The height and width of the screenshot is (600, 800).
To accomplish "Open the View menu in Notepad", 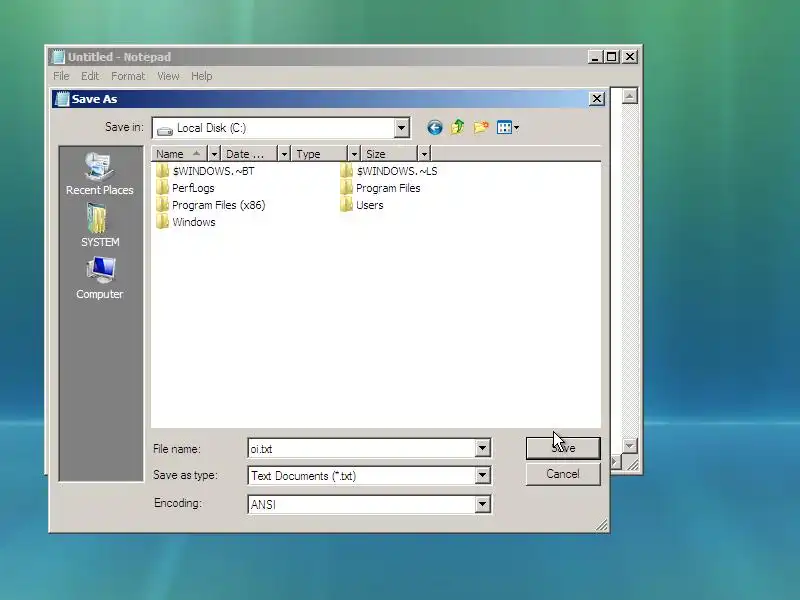I will [x=168, y=76].
